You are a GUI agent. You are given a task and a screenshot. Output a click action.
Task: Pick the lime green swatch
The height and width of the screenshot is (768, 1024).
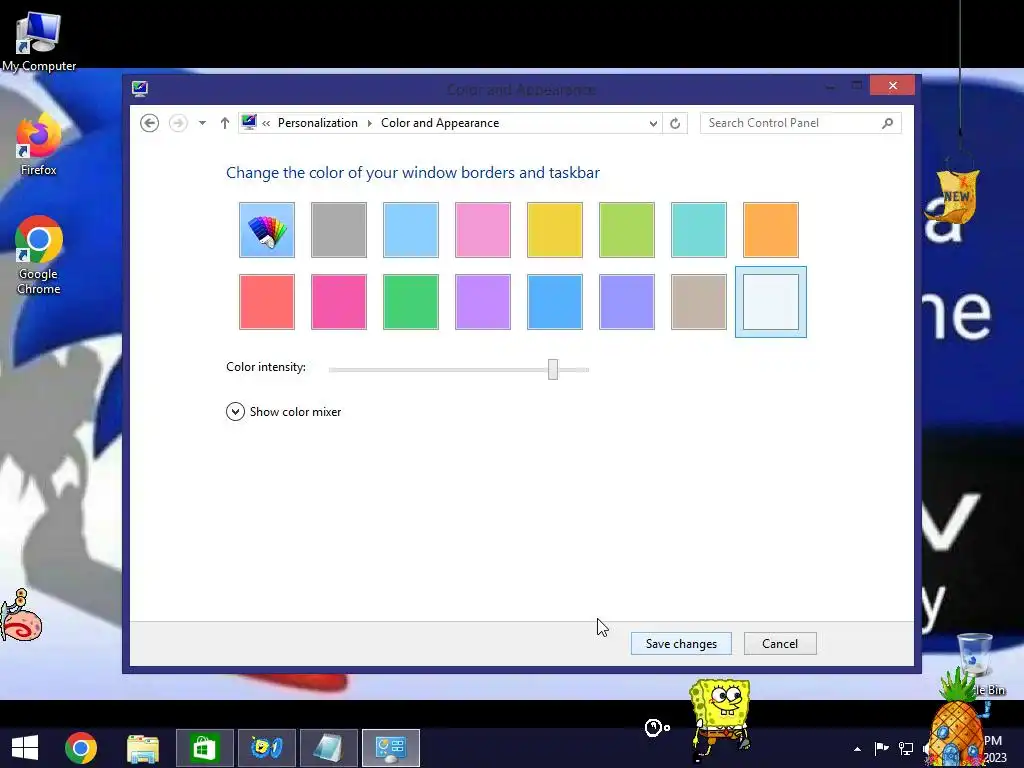pyautogui.click(x=626, y=230)
